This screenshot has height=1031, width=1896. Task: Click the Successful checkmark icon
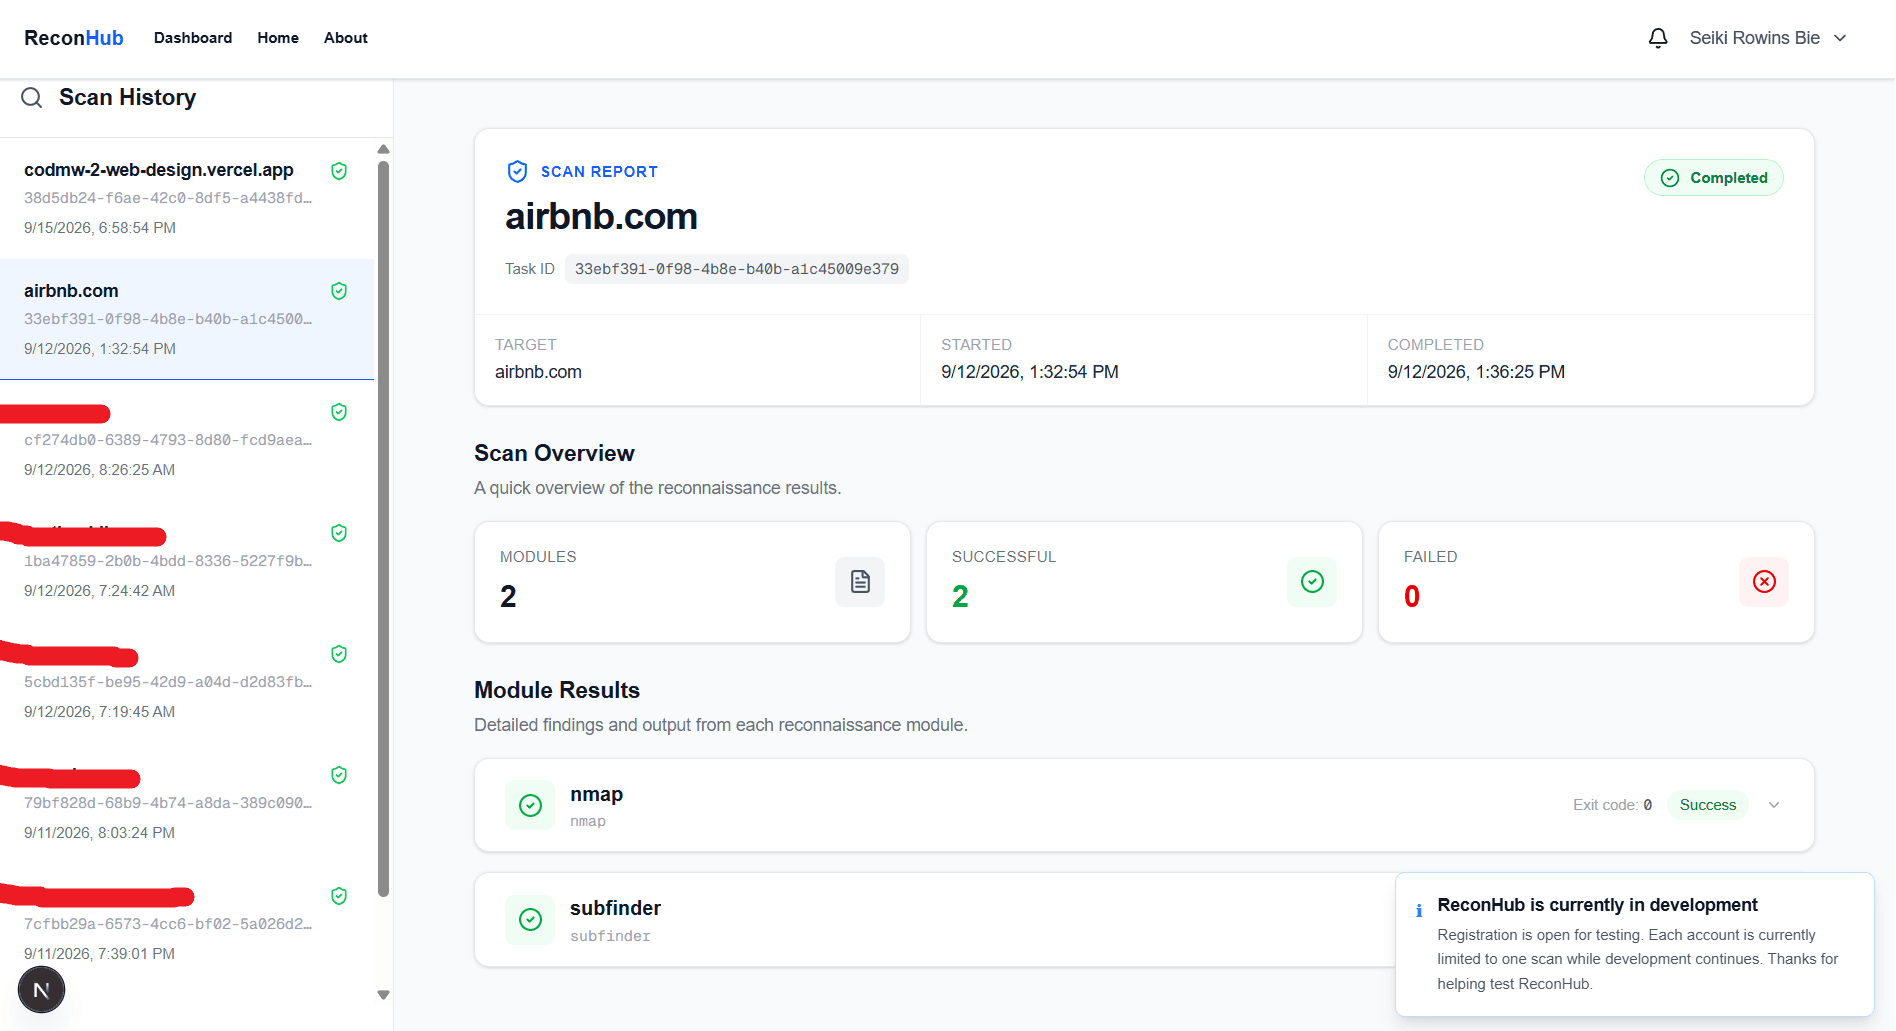coord(1312,582)
